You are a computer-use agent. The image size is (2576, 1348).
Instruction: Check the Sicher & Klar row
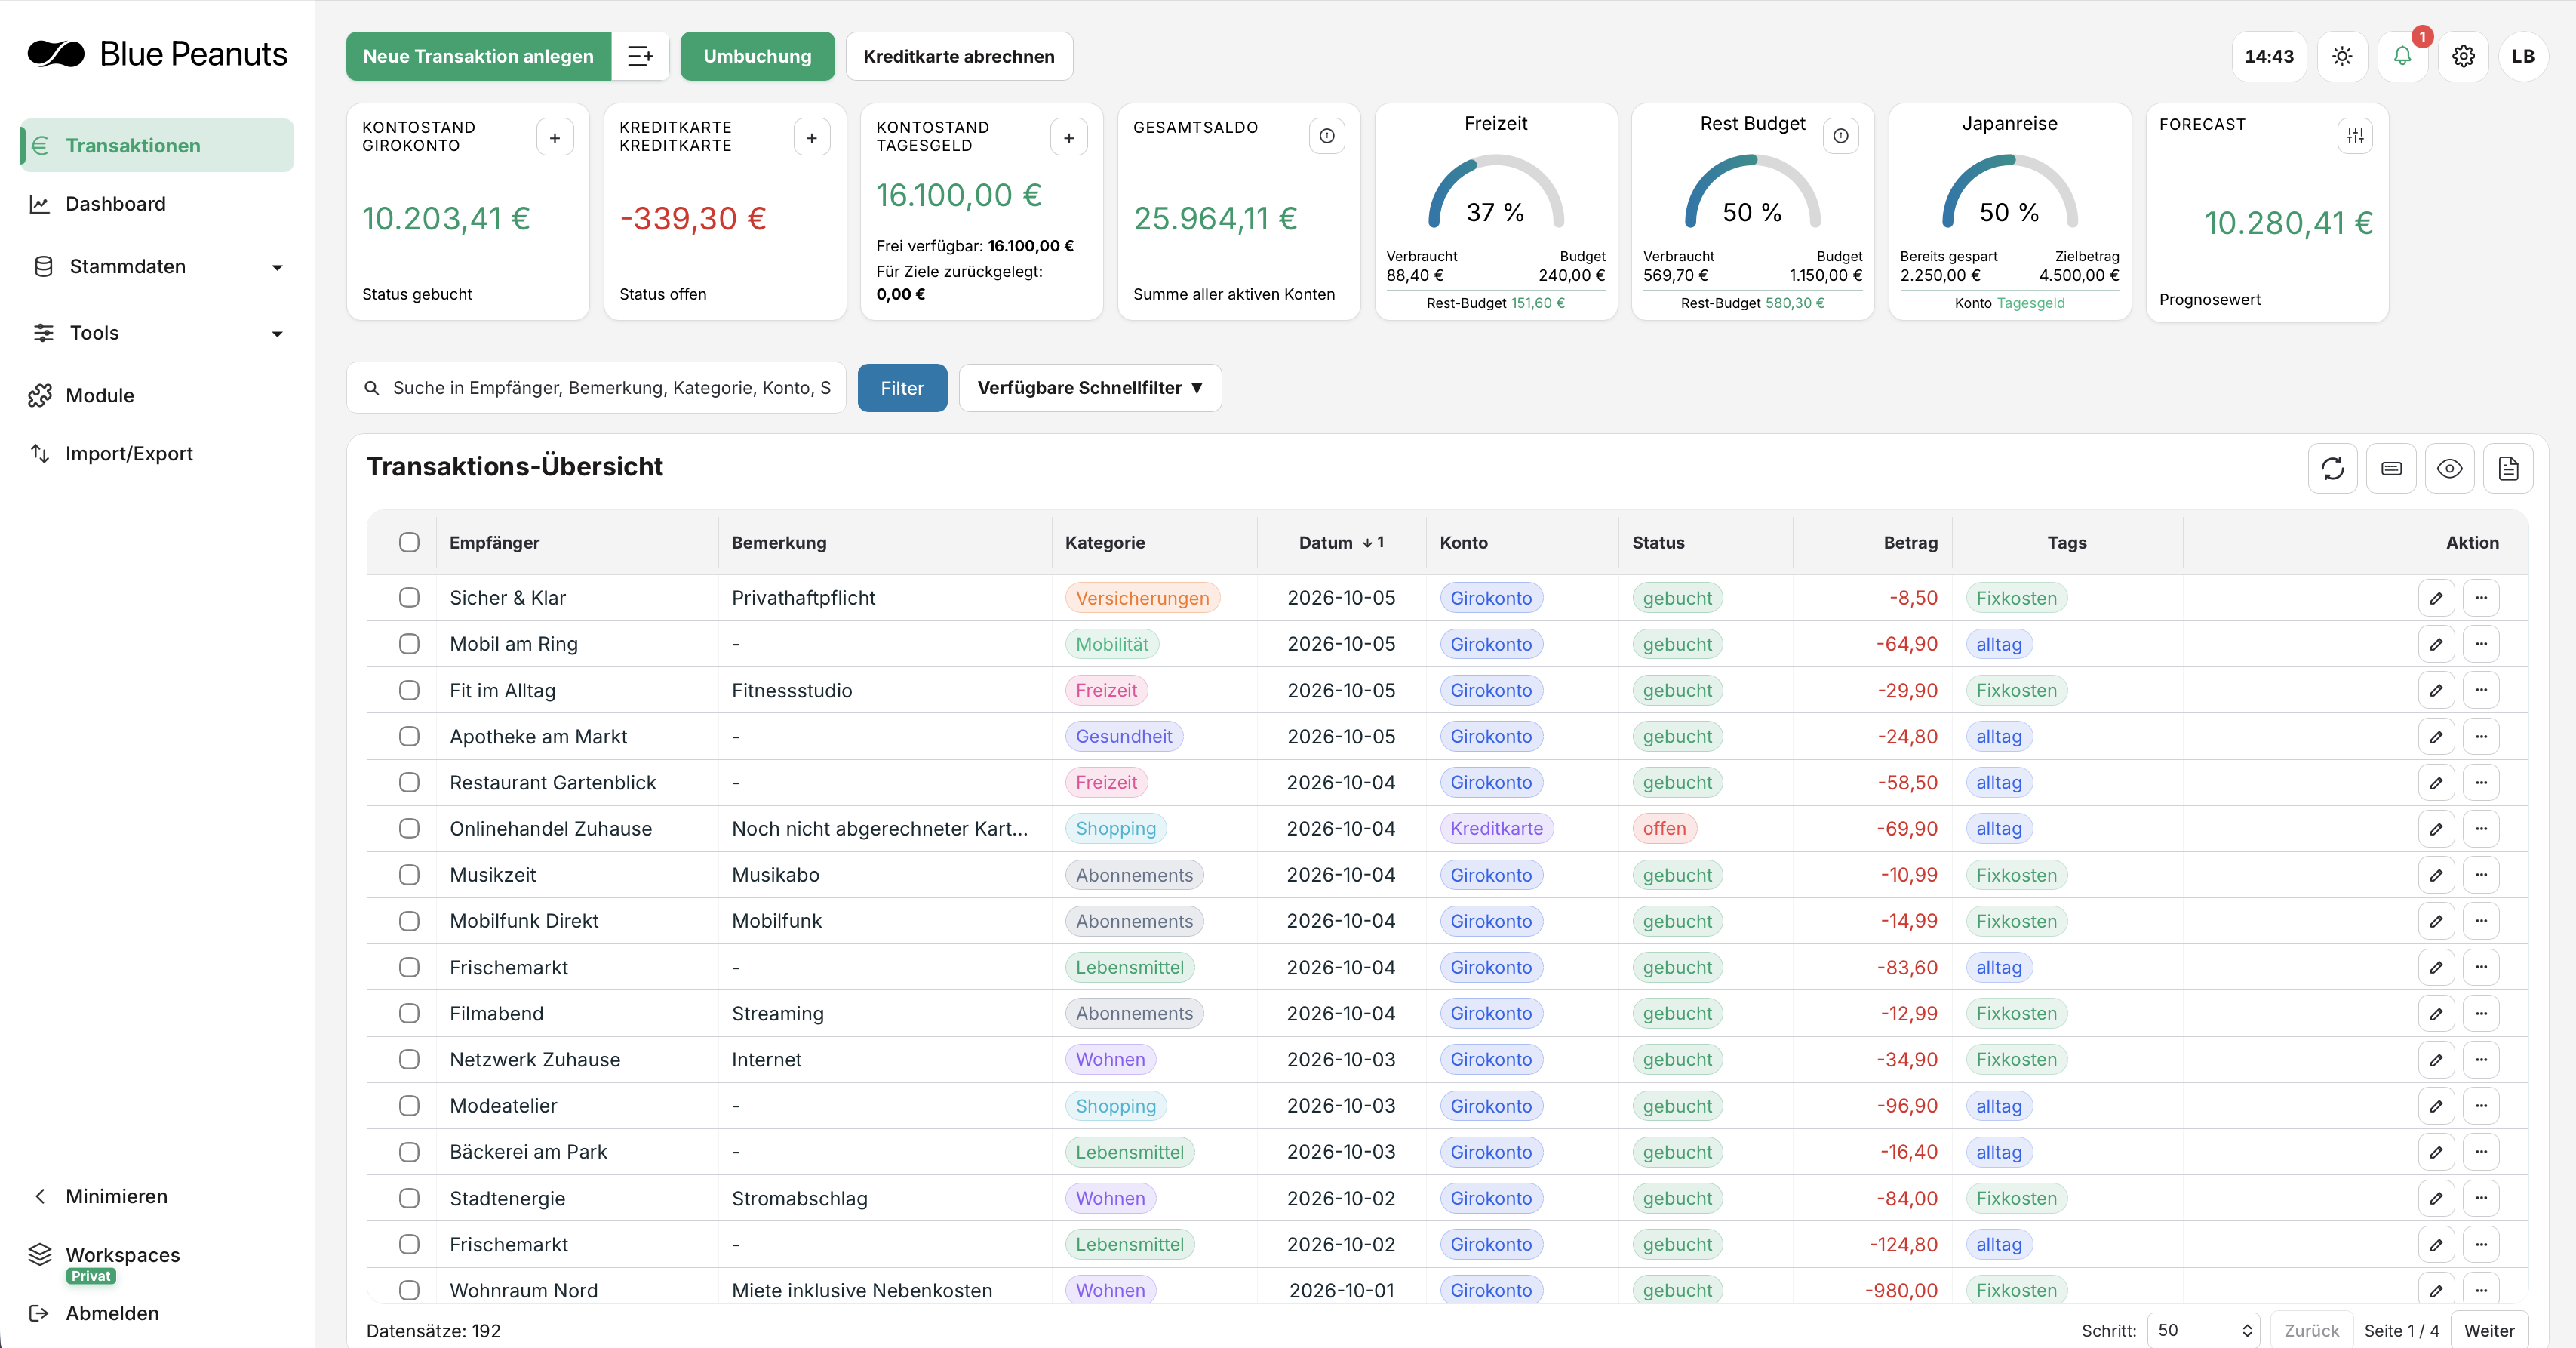click(409, 597)
